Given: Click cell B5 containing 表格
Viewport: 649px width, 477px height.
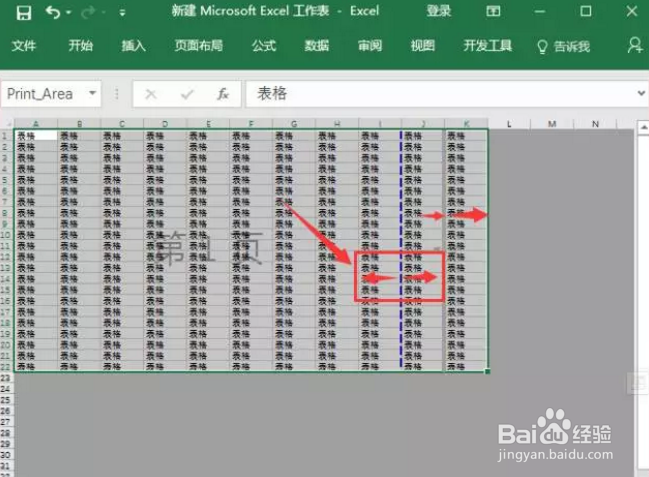Looking at the screenshot, I should click(79, 180).
